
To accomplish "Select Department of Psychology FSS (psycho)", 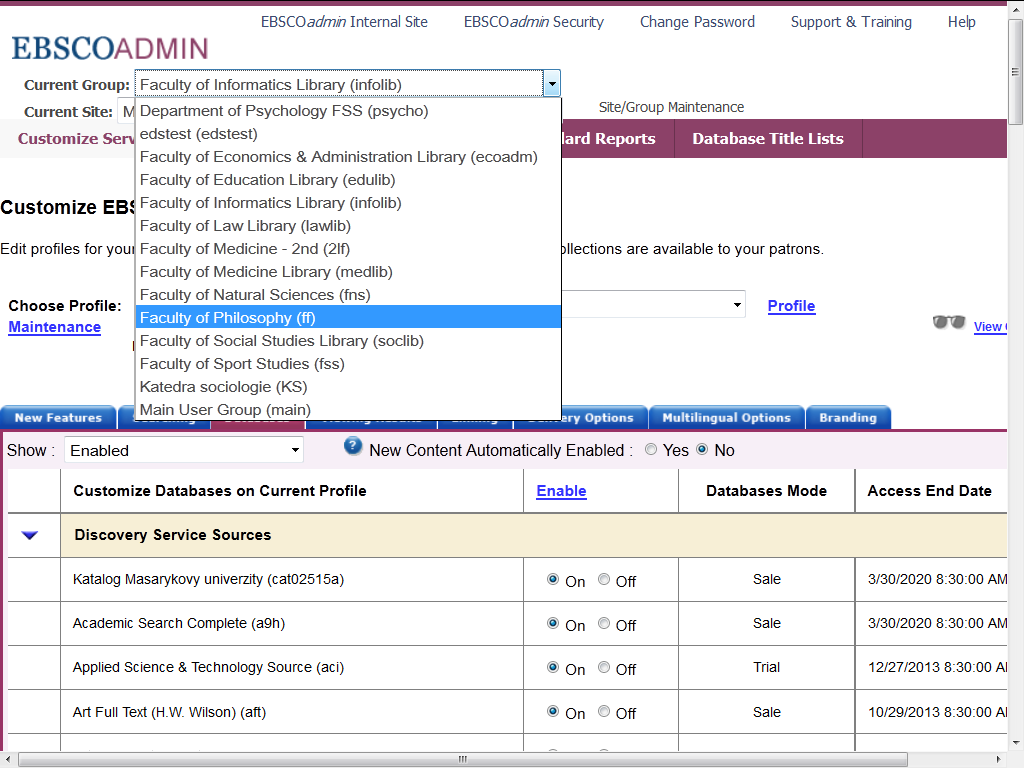I will point(348,111).
